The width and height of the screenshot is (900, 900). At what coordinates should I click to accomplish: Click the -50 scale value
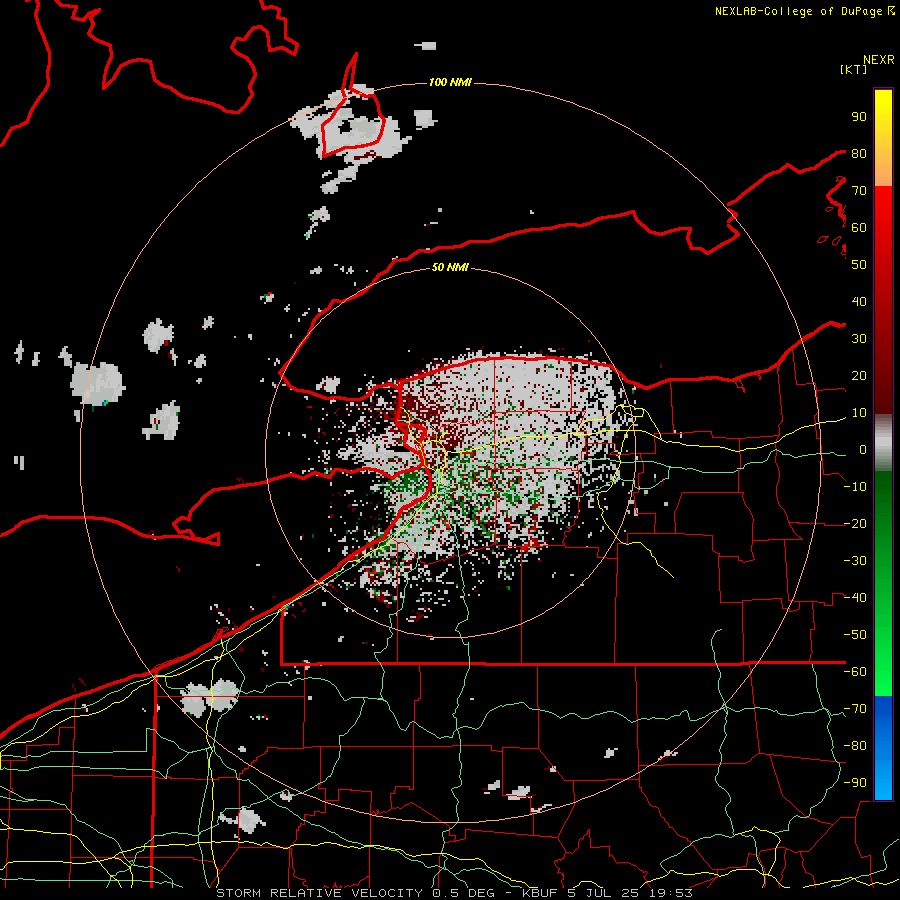[x=855, y=634]
